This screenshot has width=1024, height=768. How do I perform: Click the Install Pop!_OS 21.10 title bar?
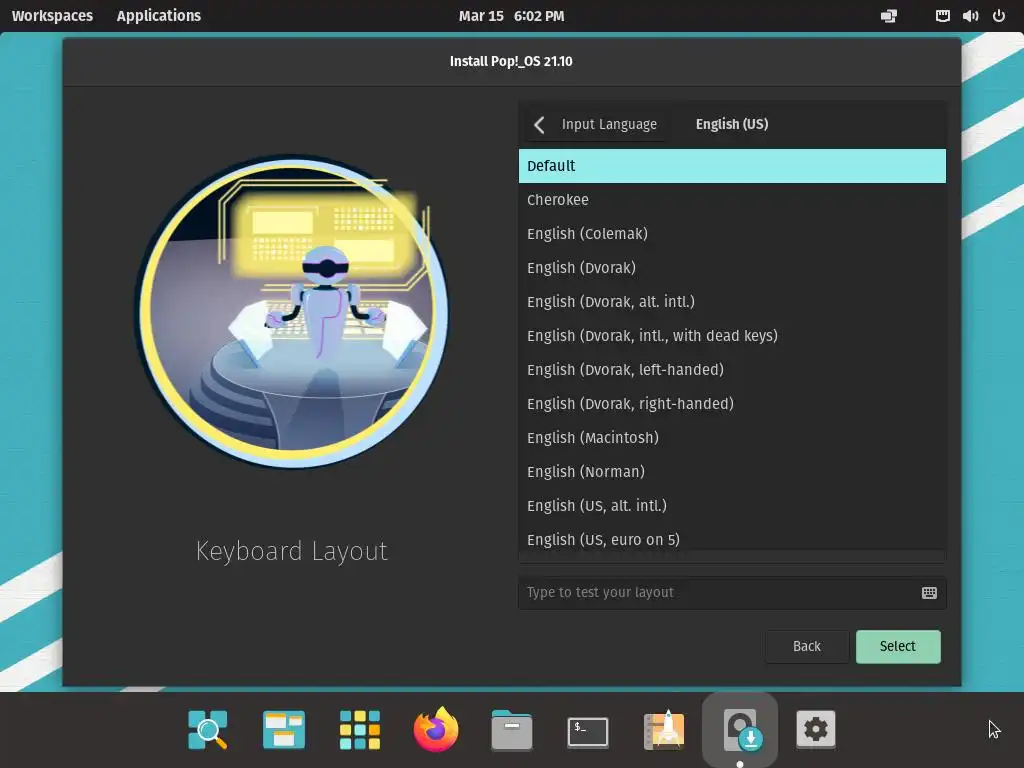pyautogui.click(x=511, y=61)
